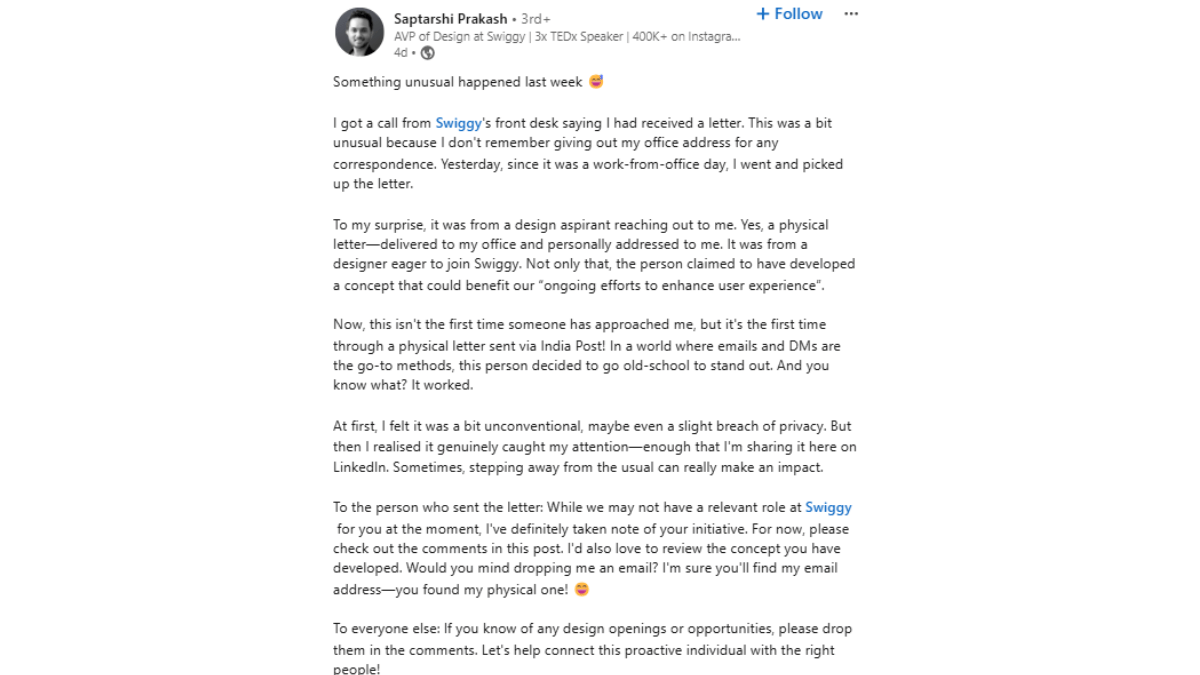Click paragraph starting "At first, I felt"
Viewport: 1200px width, 675px height.
point(594,446)
